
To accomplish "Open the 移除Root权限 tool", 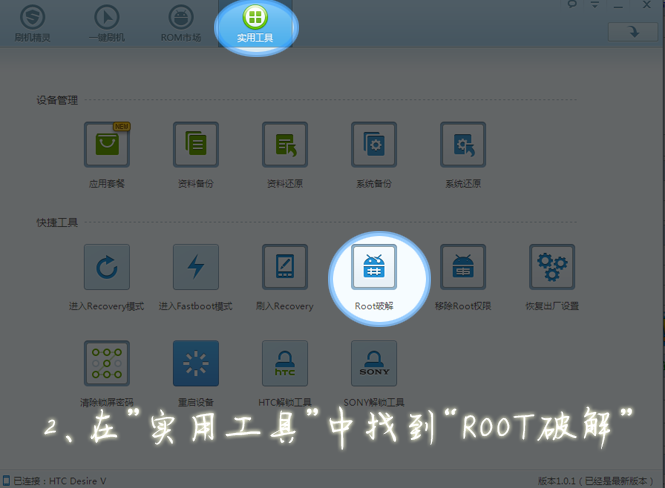I will pyautogui.click(x=463, y=267).
